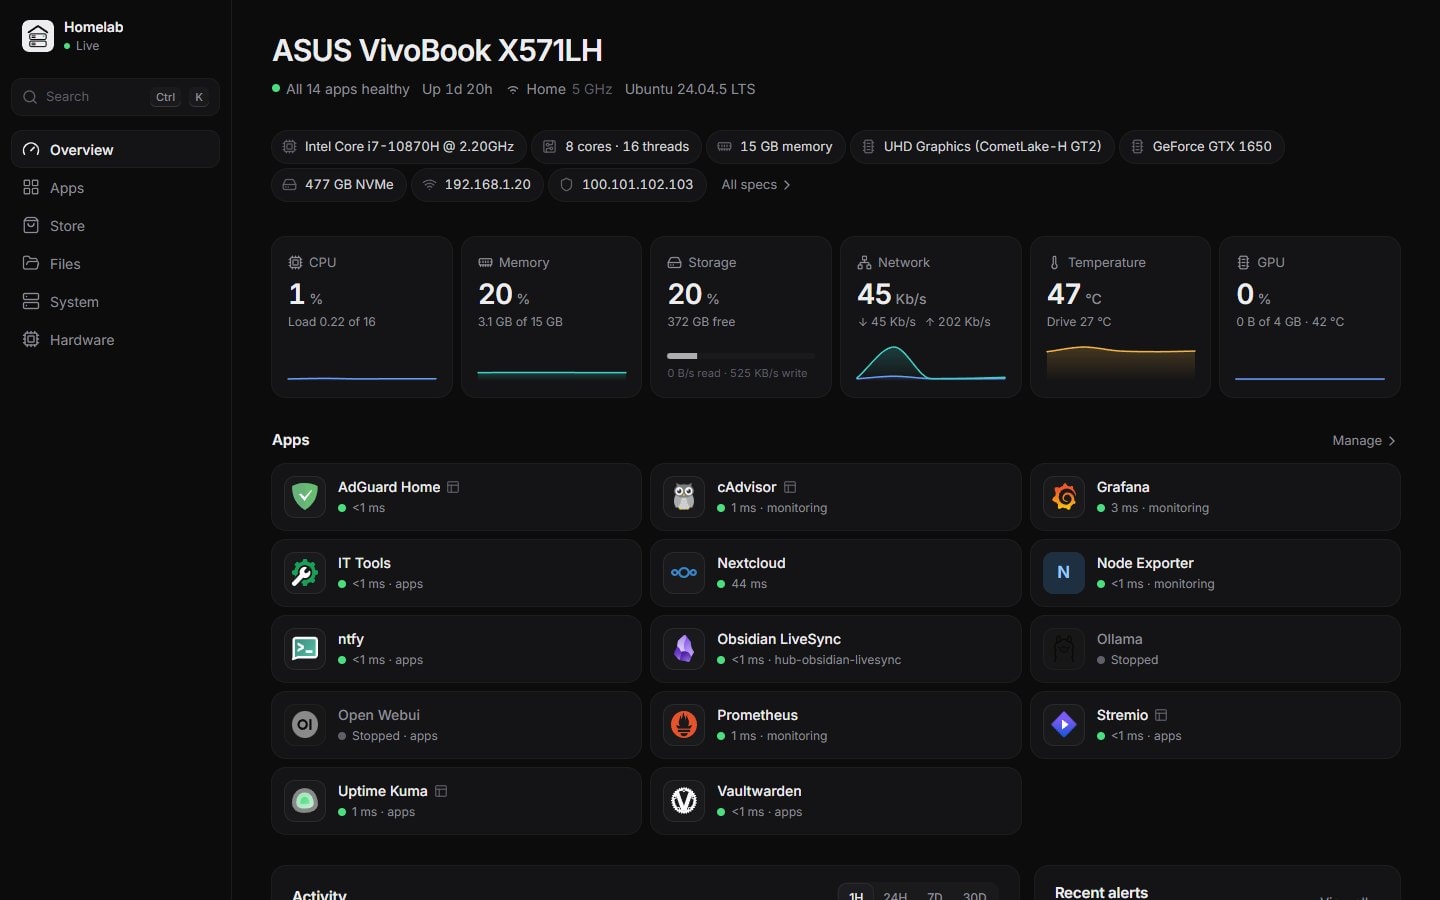Open the System sidebar page
This screenshot has height=900, width=1440.
(115, 301)
